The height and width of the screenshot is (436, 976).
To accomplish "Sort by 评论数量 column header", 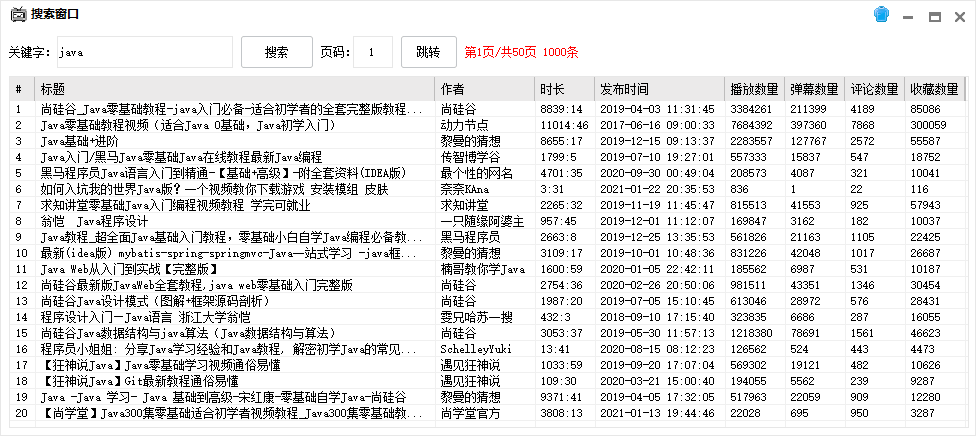I will pos(874,88).
